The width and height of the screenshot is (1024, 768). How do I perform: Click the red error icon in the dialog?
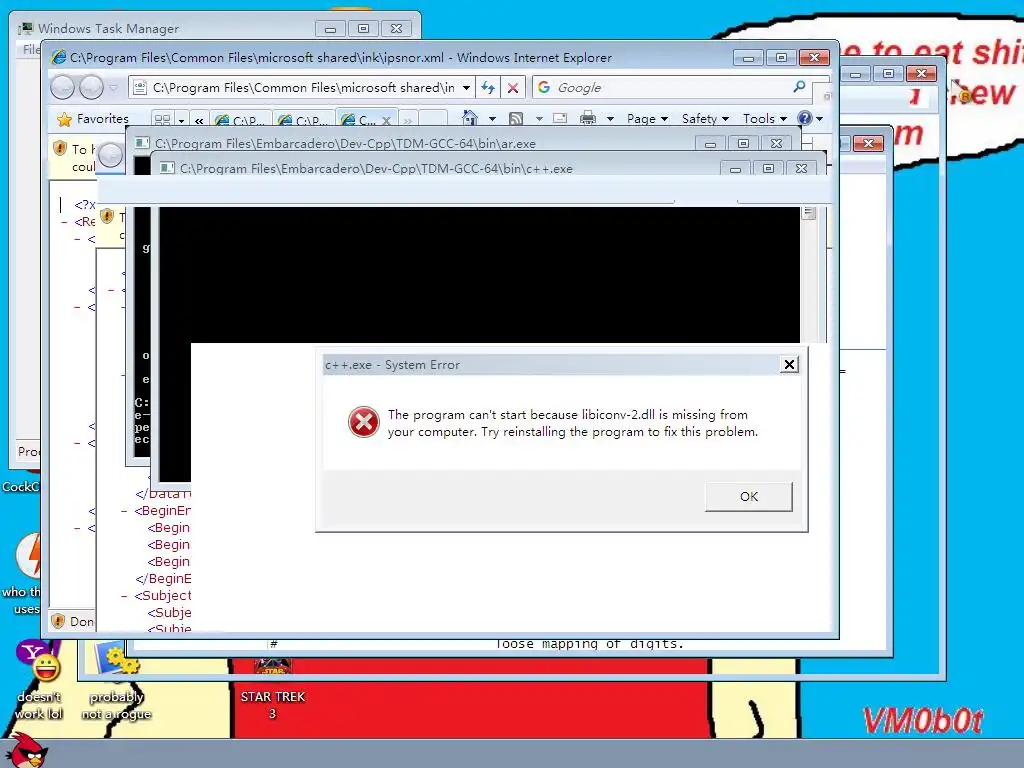click(364, 422)
